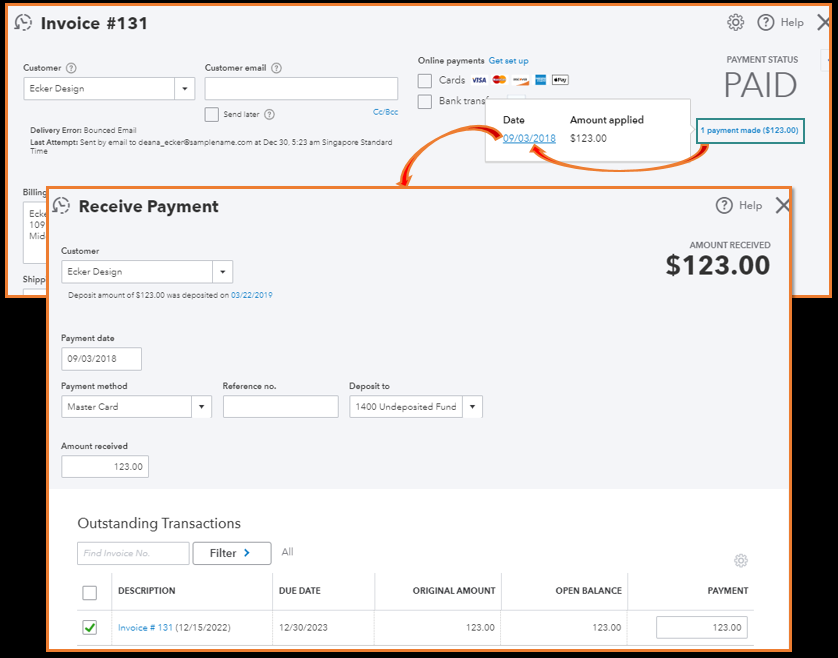Click the Find Invoice No. search field
838x658 pixels.
[x=132, y=553]
